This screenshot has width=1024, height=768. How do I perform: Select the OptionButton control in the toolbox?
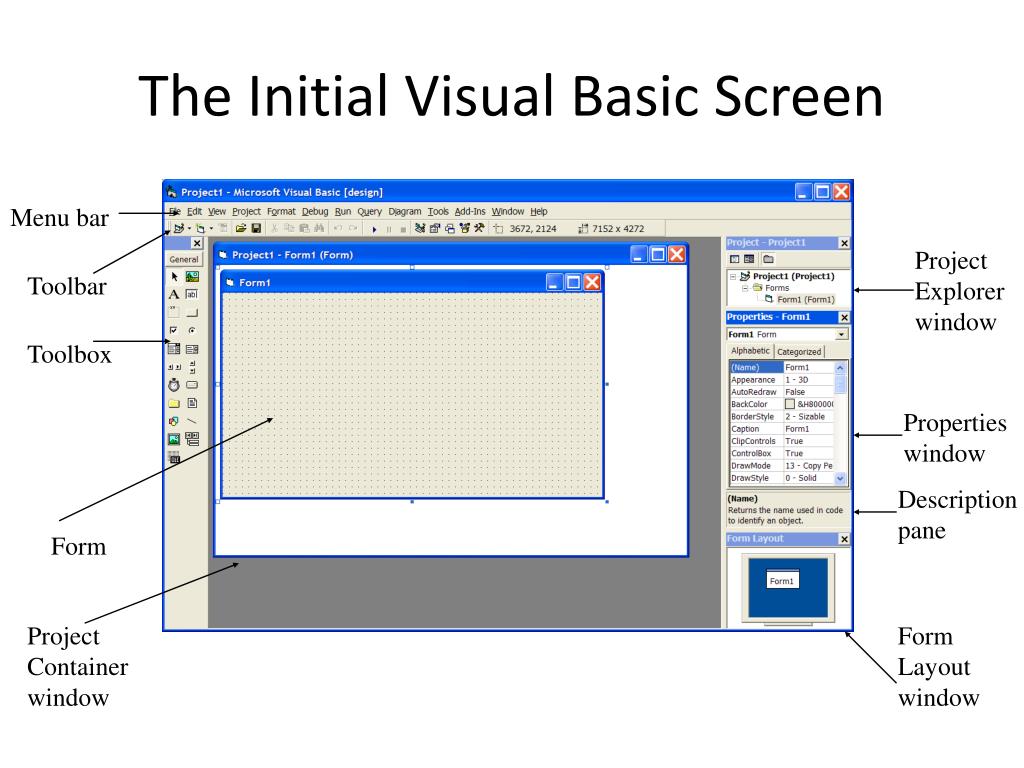click(x=192, y=330)
